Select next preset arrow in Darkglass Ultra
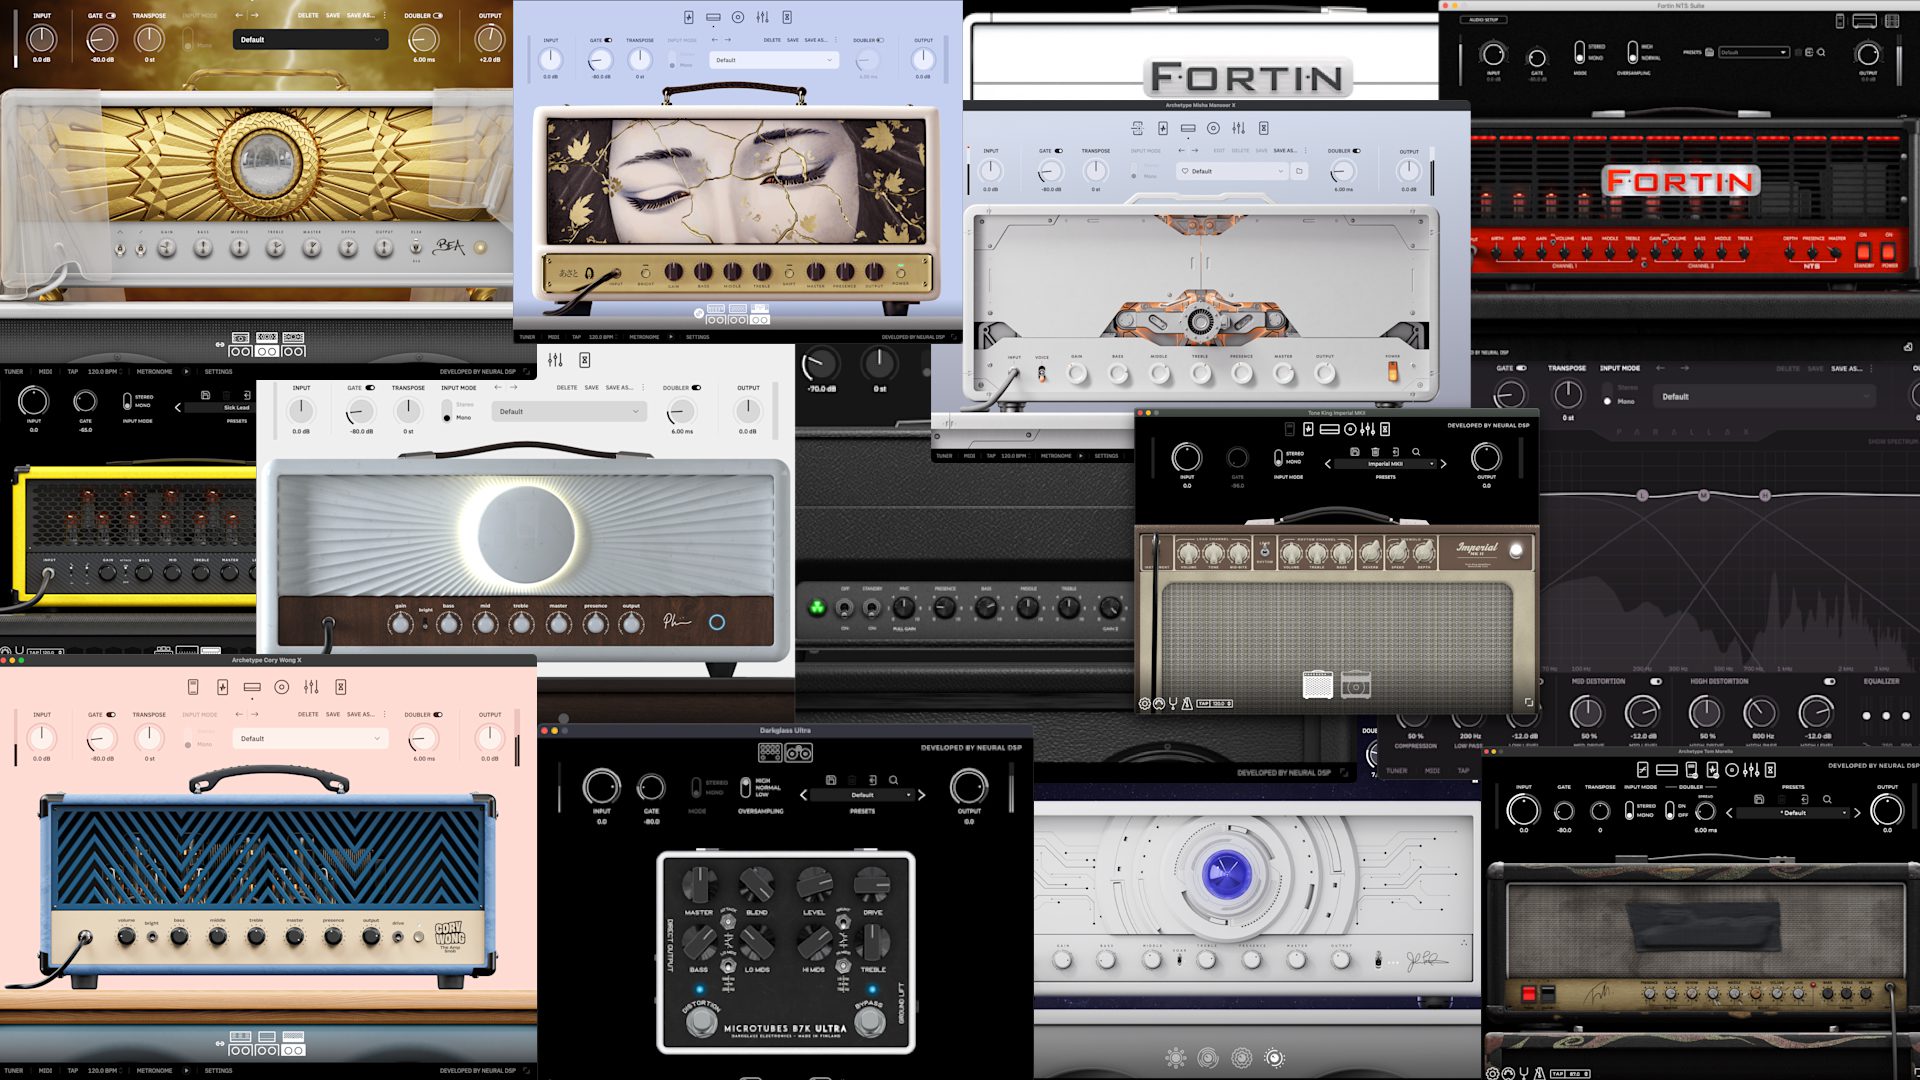 tap(922, 795)
